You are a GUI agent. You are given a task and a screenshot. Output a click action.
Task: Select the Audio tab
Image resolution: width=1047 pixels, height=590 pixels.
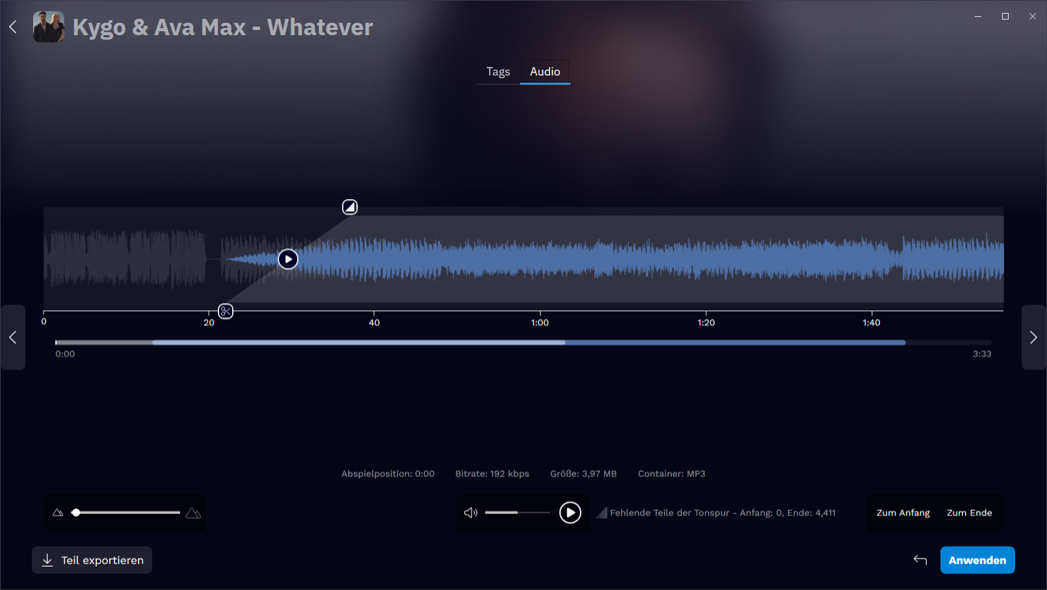coord(545,72)
